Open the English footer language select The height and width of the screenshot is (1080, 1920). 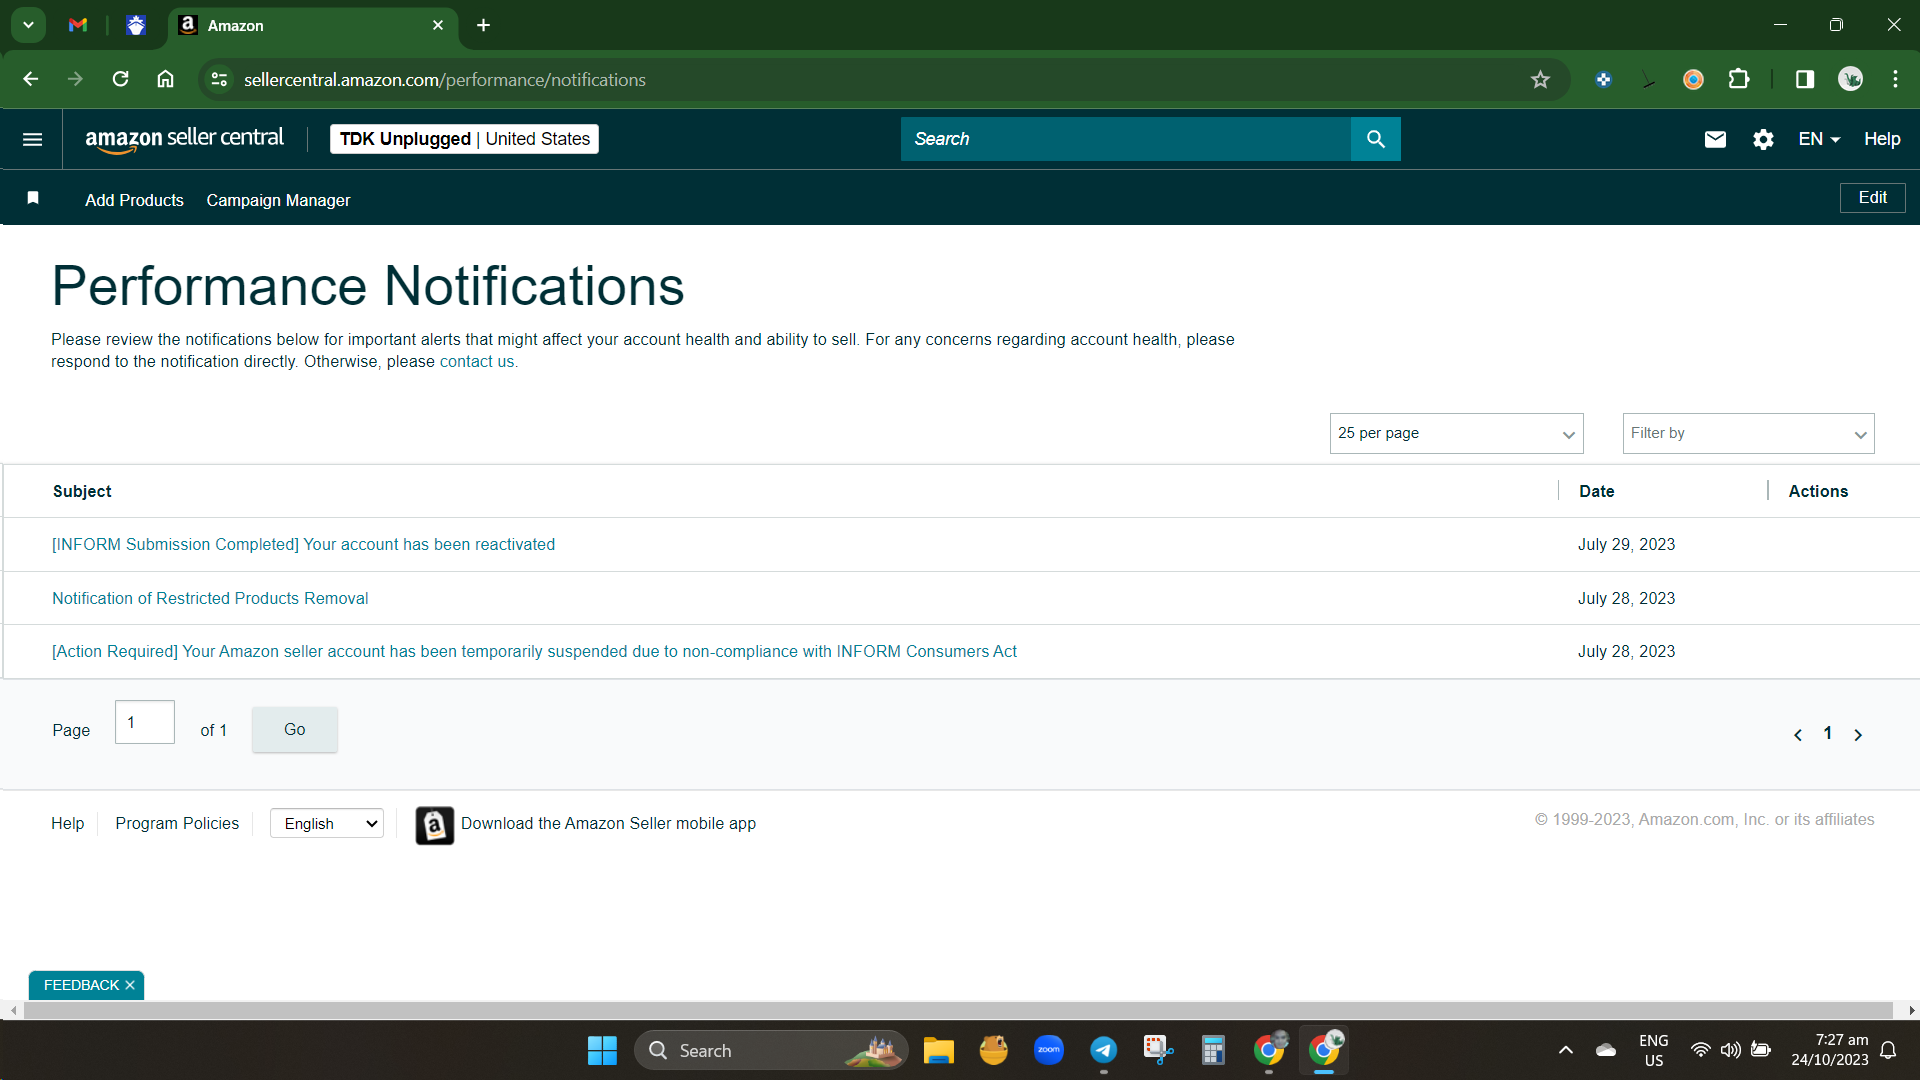pyautogui.click(x=327, y=824)
